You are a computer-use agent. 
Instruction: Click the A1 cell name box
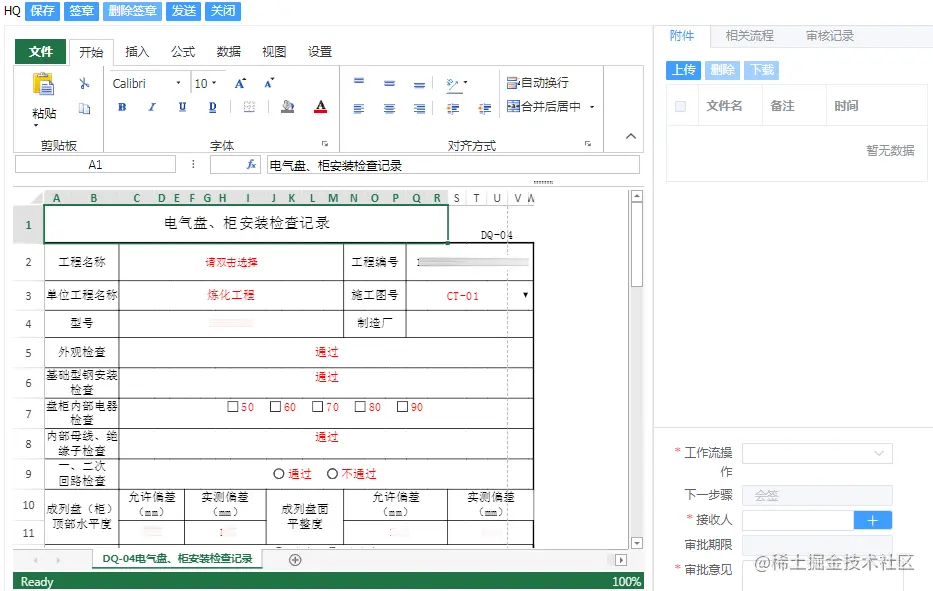pyautogui.click(x=95, y=165)
